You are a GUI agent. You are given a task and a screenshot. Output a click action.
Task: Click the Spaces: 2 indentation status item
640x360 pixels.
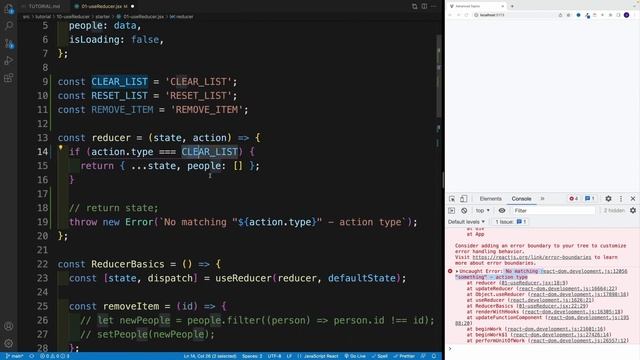coord(252,356)
